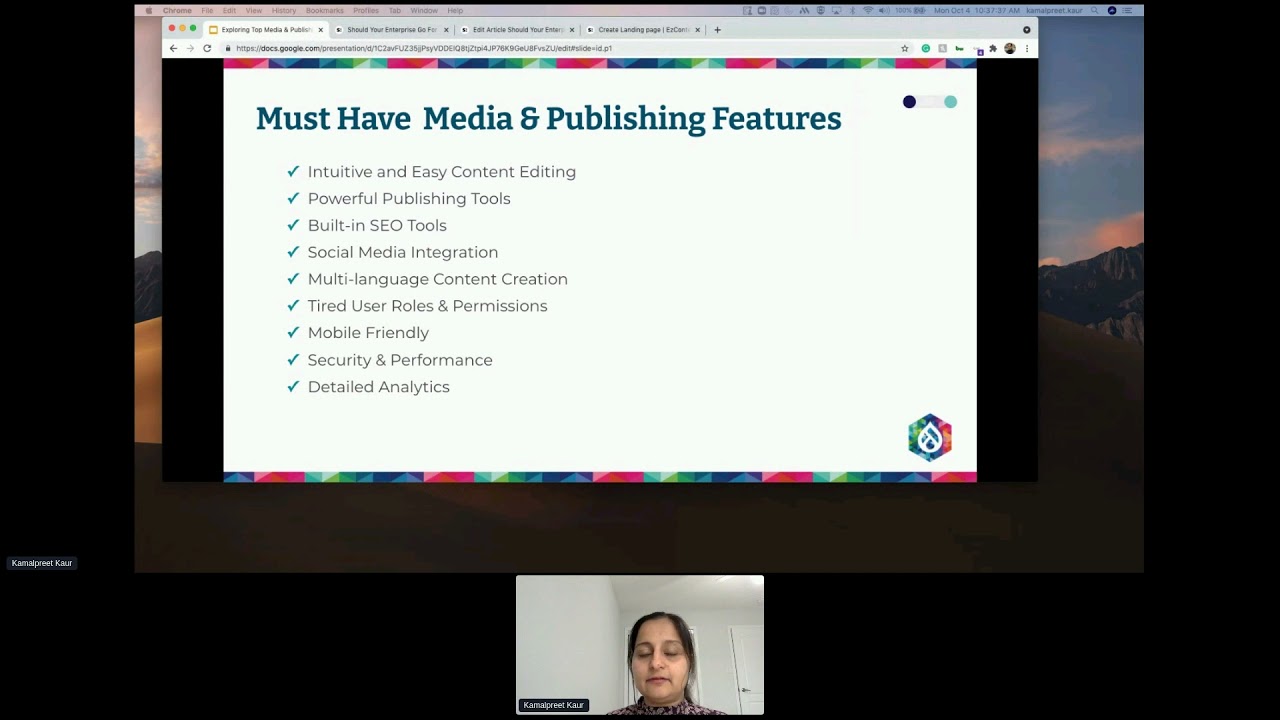The image size is (1280, 720).
Task: Open the History menu
Action: pos(284,11)
